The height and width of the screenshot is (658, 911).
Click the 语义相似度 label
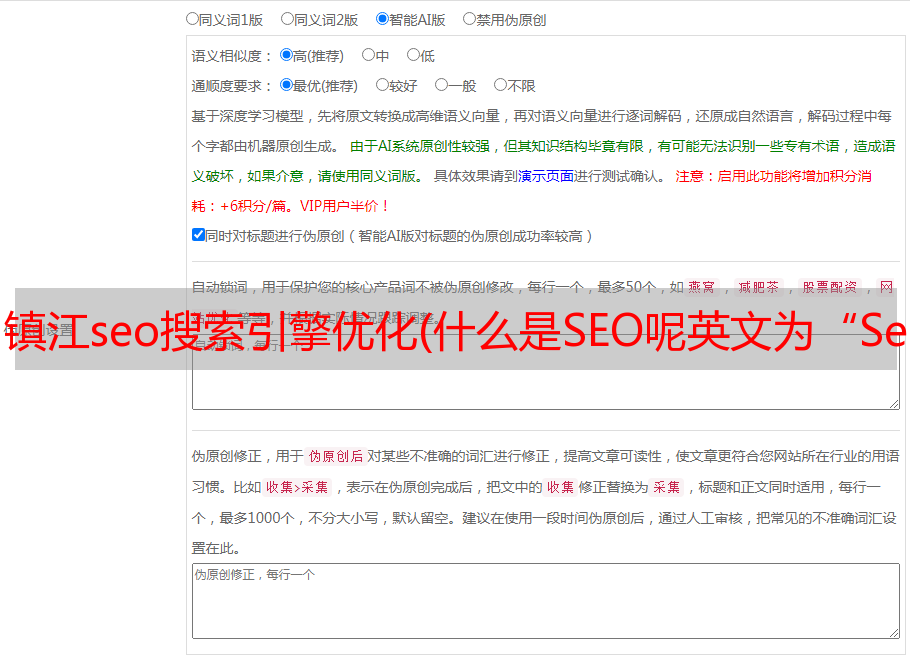[x=231, y=56]
